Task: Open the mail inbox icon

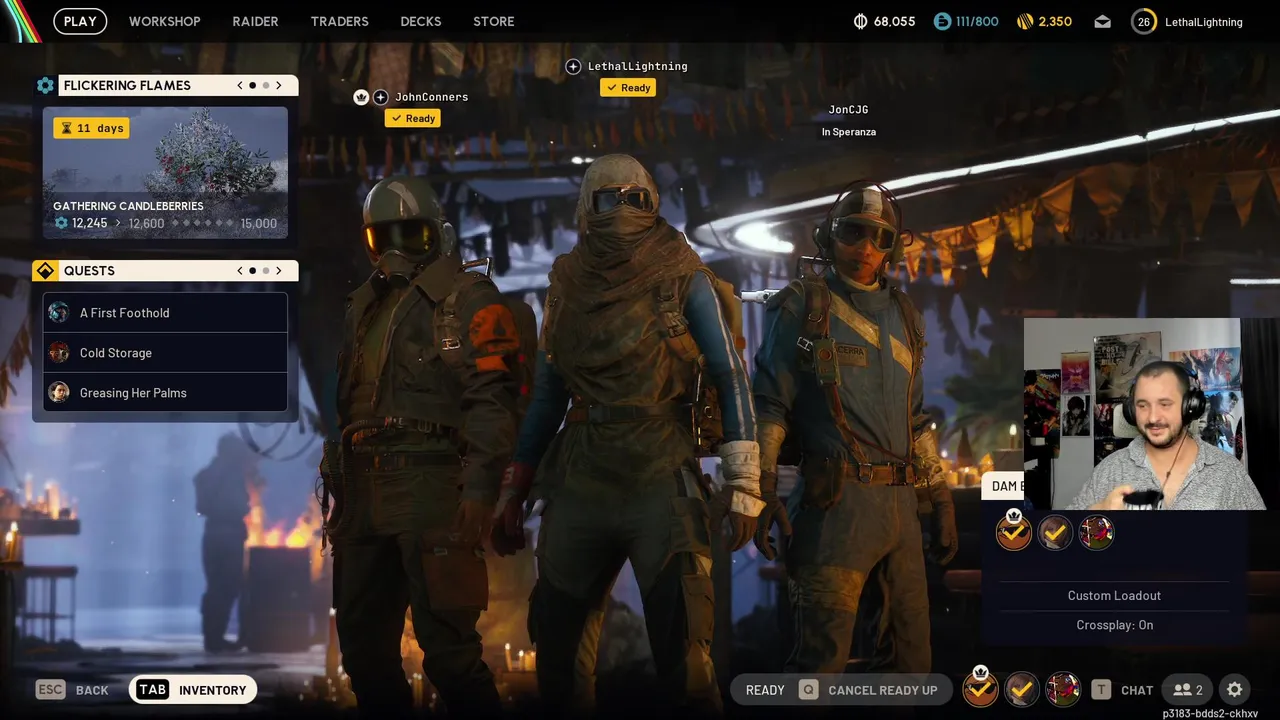Action: (x=1102, y=21)
